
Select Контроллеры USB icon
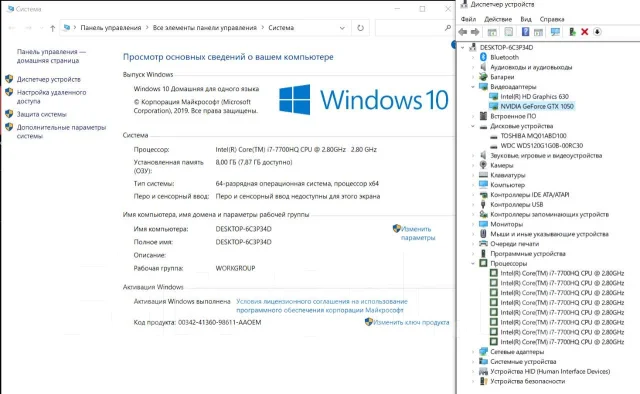click(483, 204)
